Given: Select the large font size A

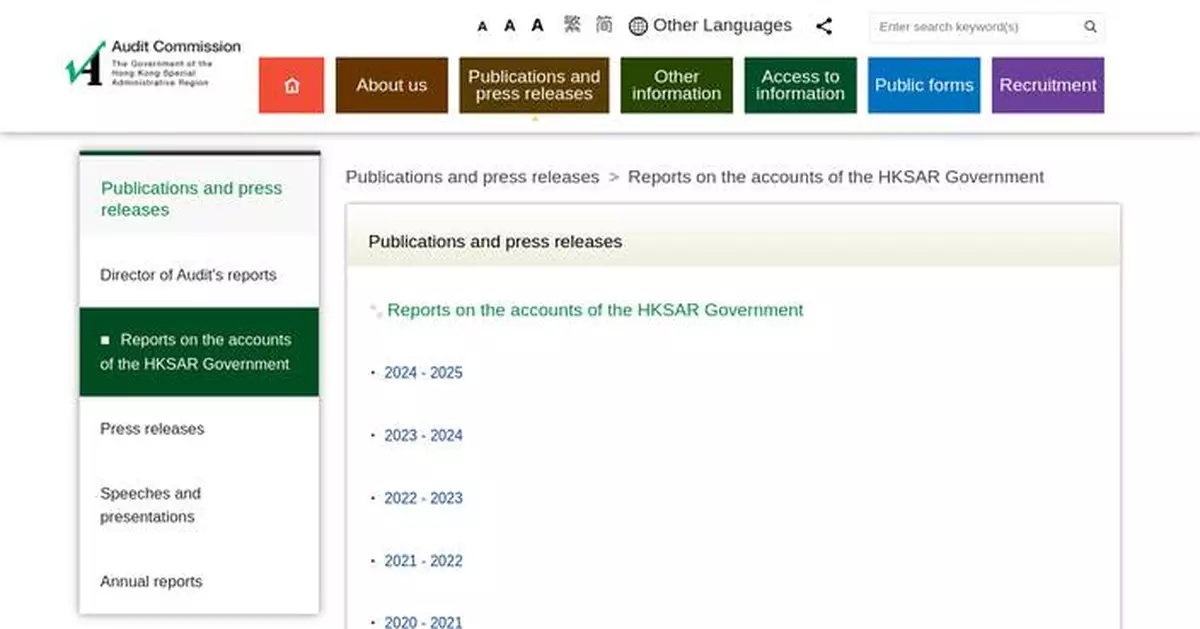Looking at the screenshot, I should coord(537,25).
